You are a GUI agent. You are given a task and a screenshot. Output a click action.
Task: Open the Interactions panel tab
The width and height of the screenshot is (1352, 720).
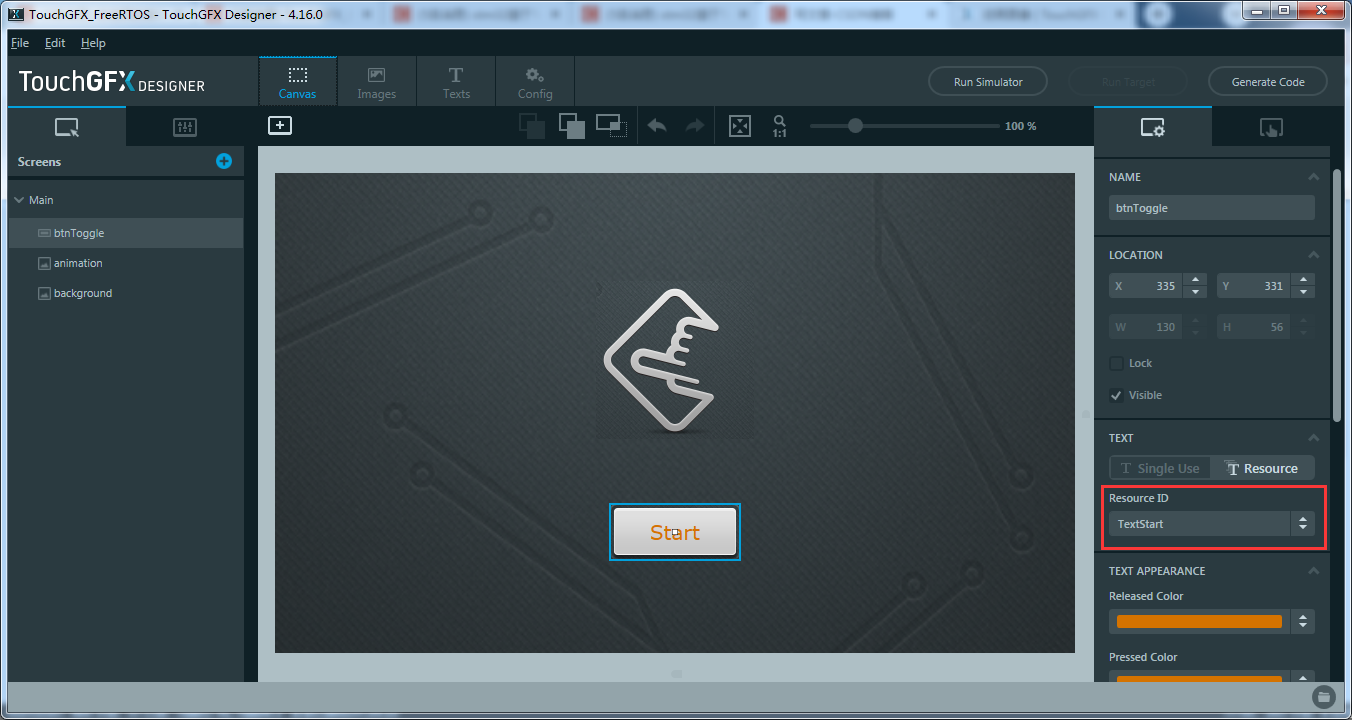pyautogui.click(x=1271, y=127)
